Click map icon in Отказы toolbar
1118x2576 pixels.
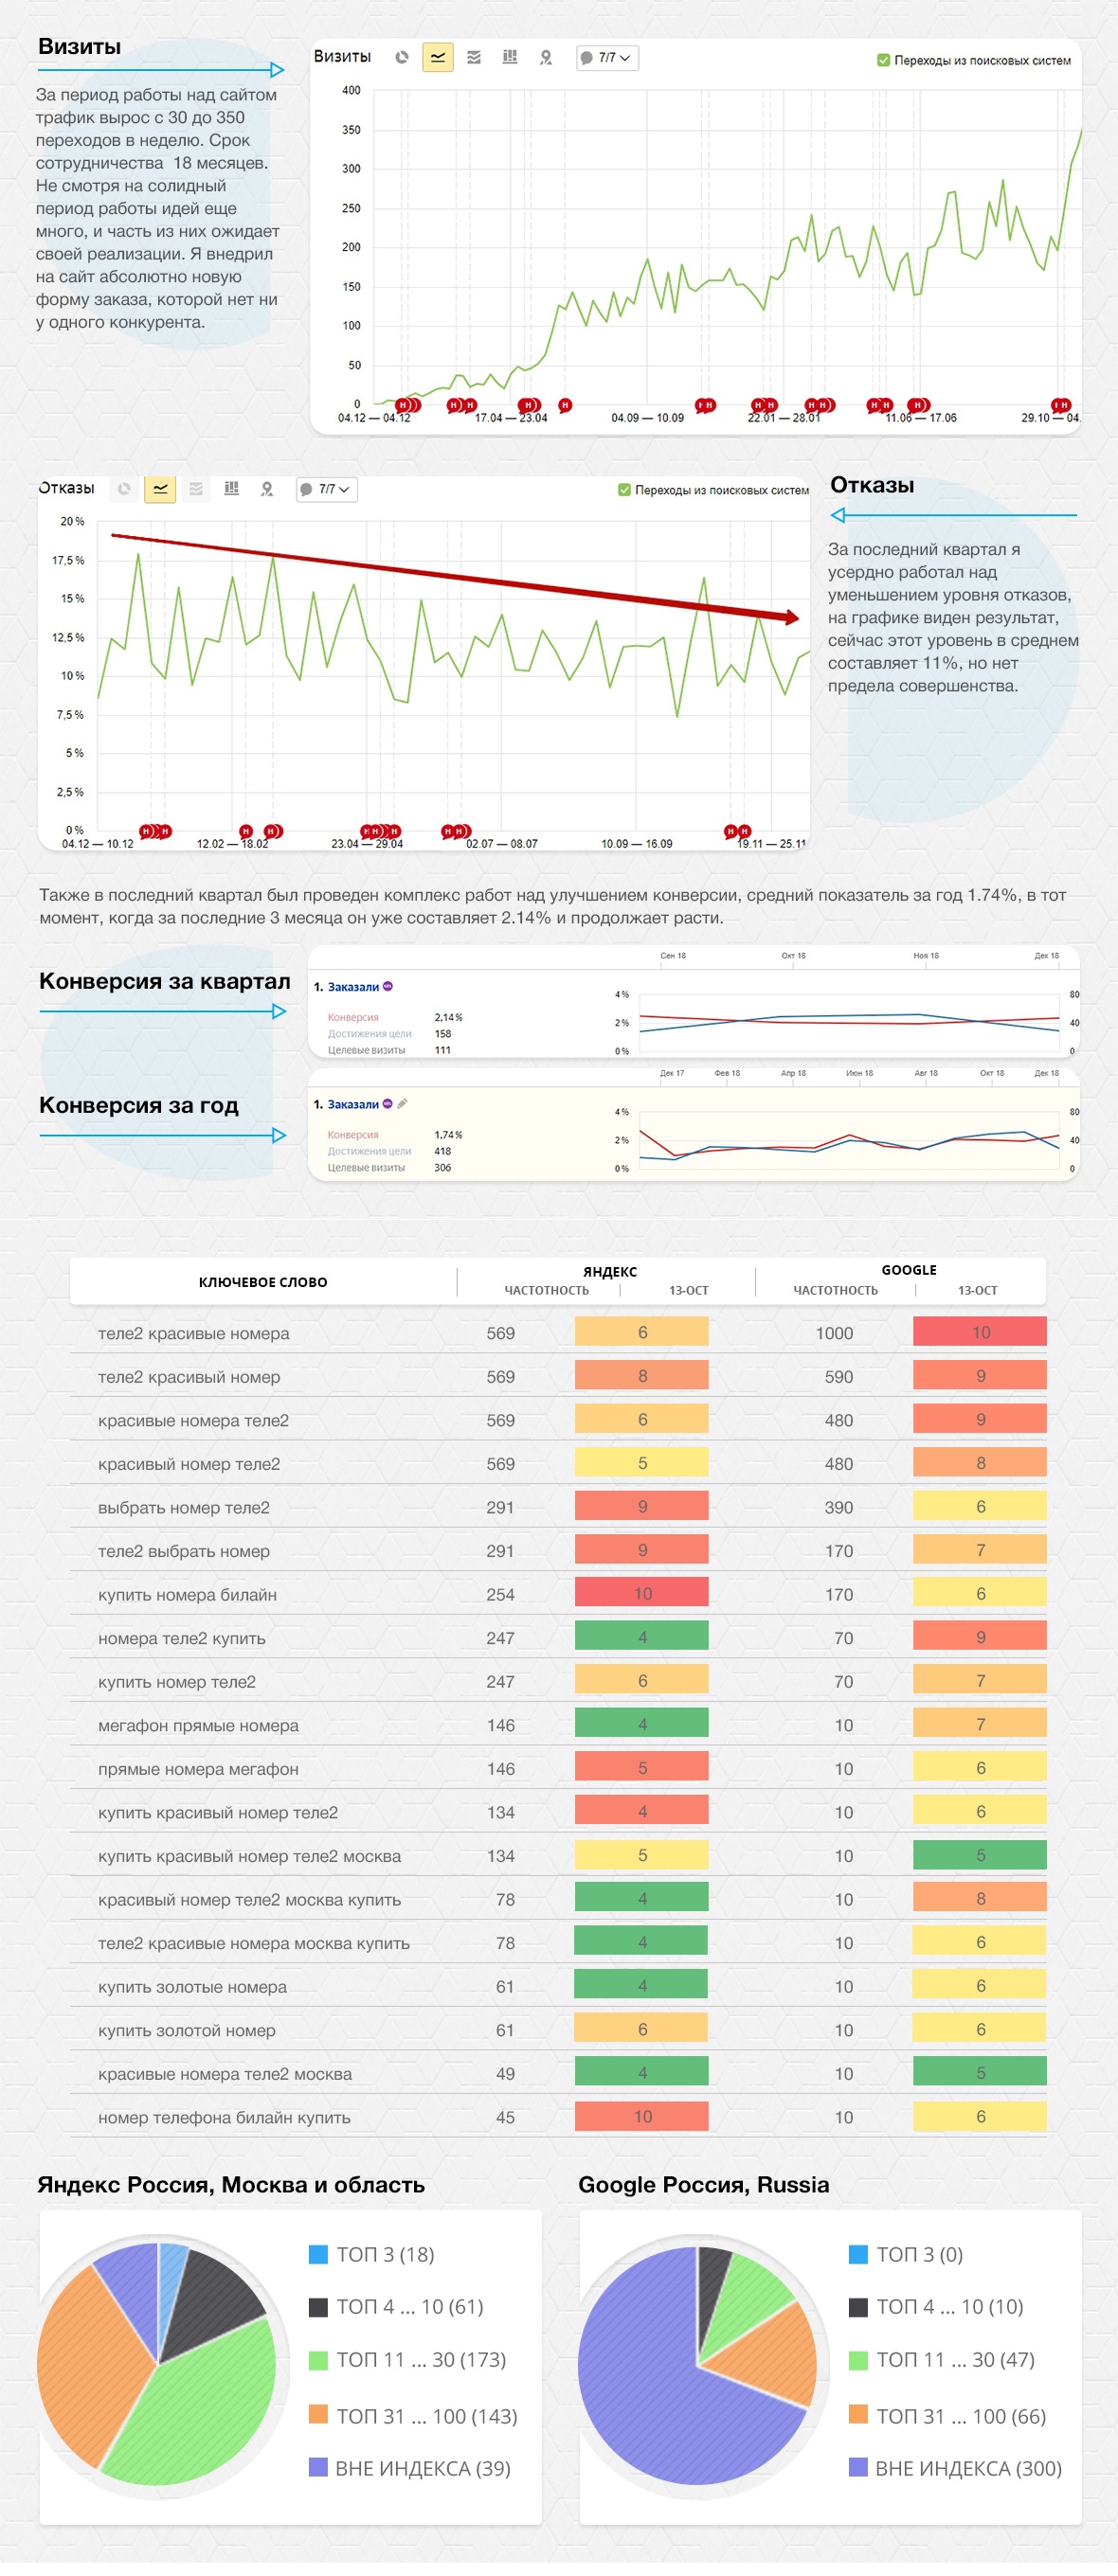coord(267,489)
